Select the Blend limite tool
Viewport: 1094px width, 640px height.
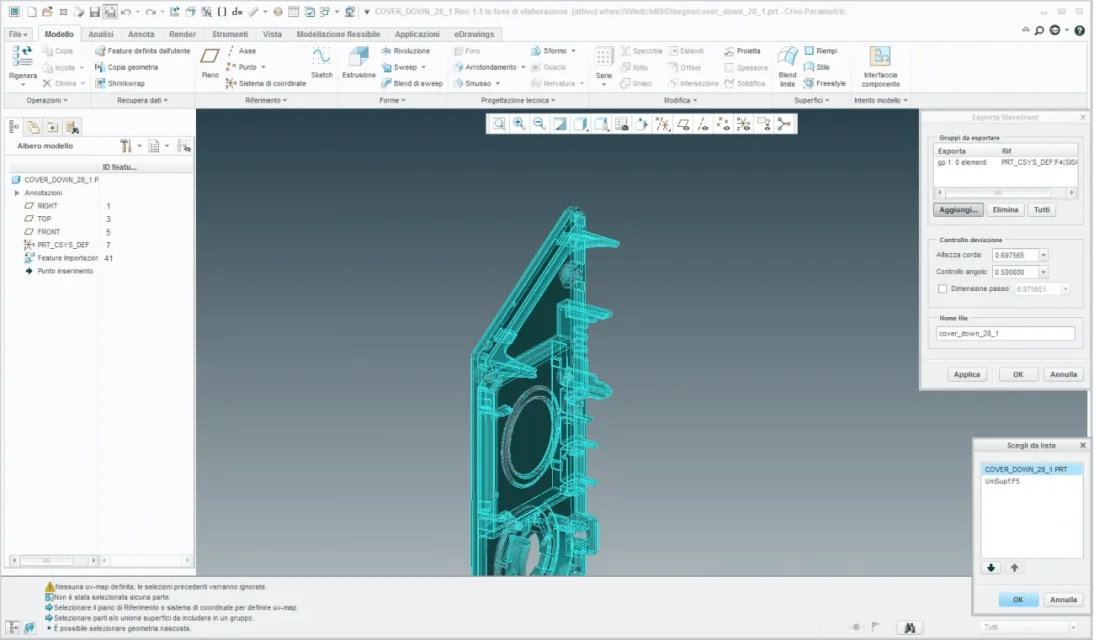click(x=787, y=64)
